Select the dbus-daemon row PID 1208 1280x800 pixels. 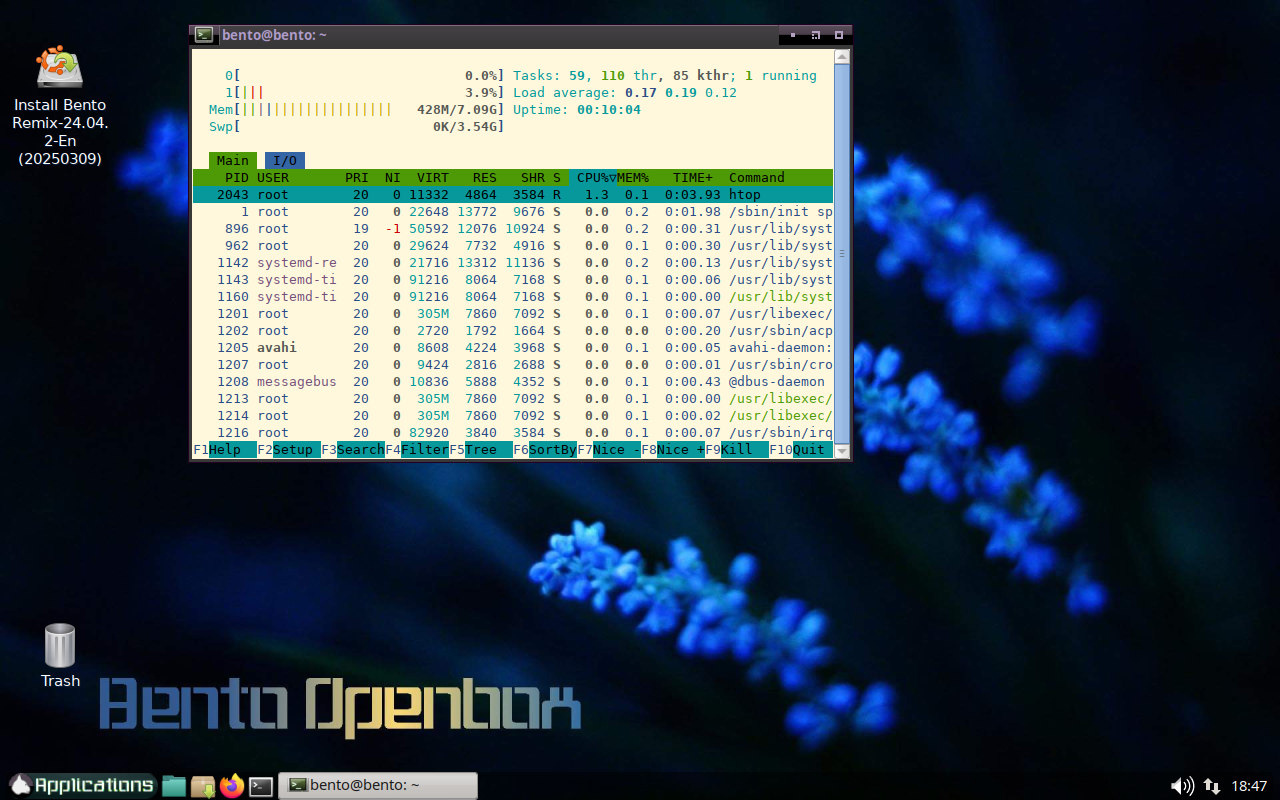(513, 381)
